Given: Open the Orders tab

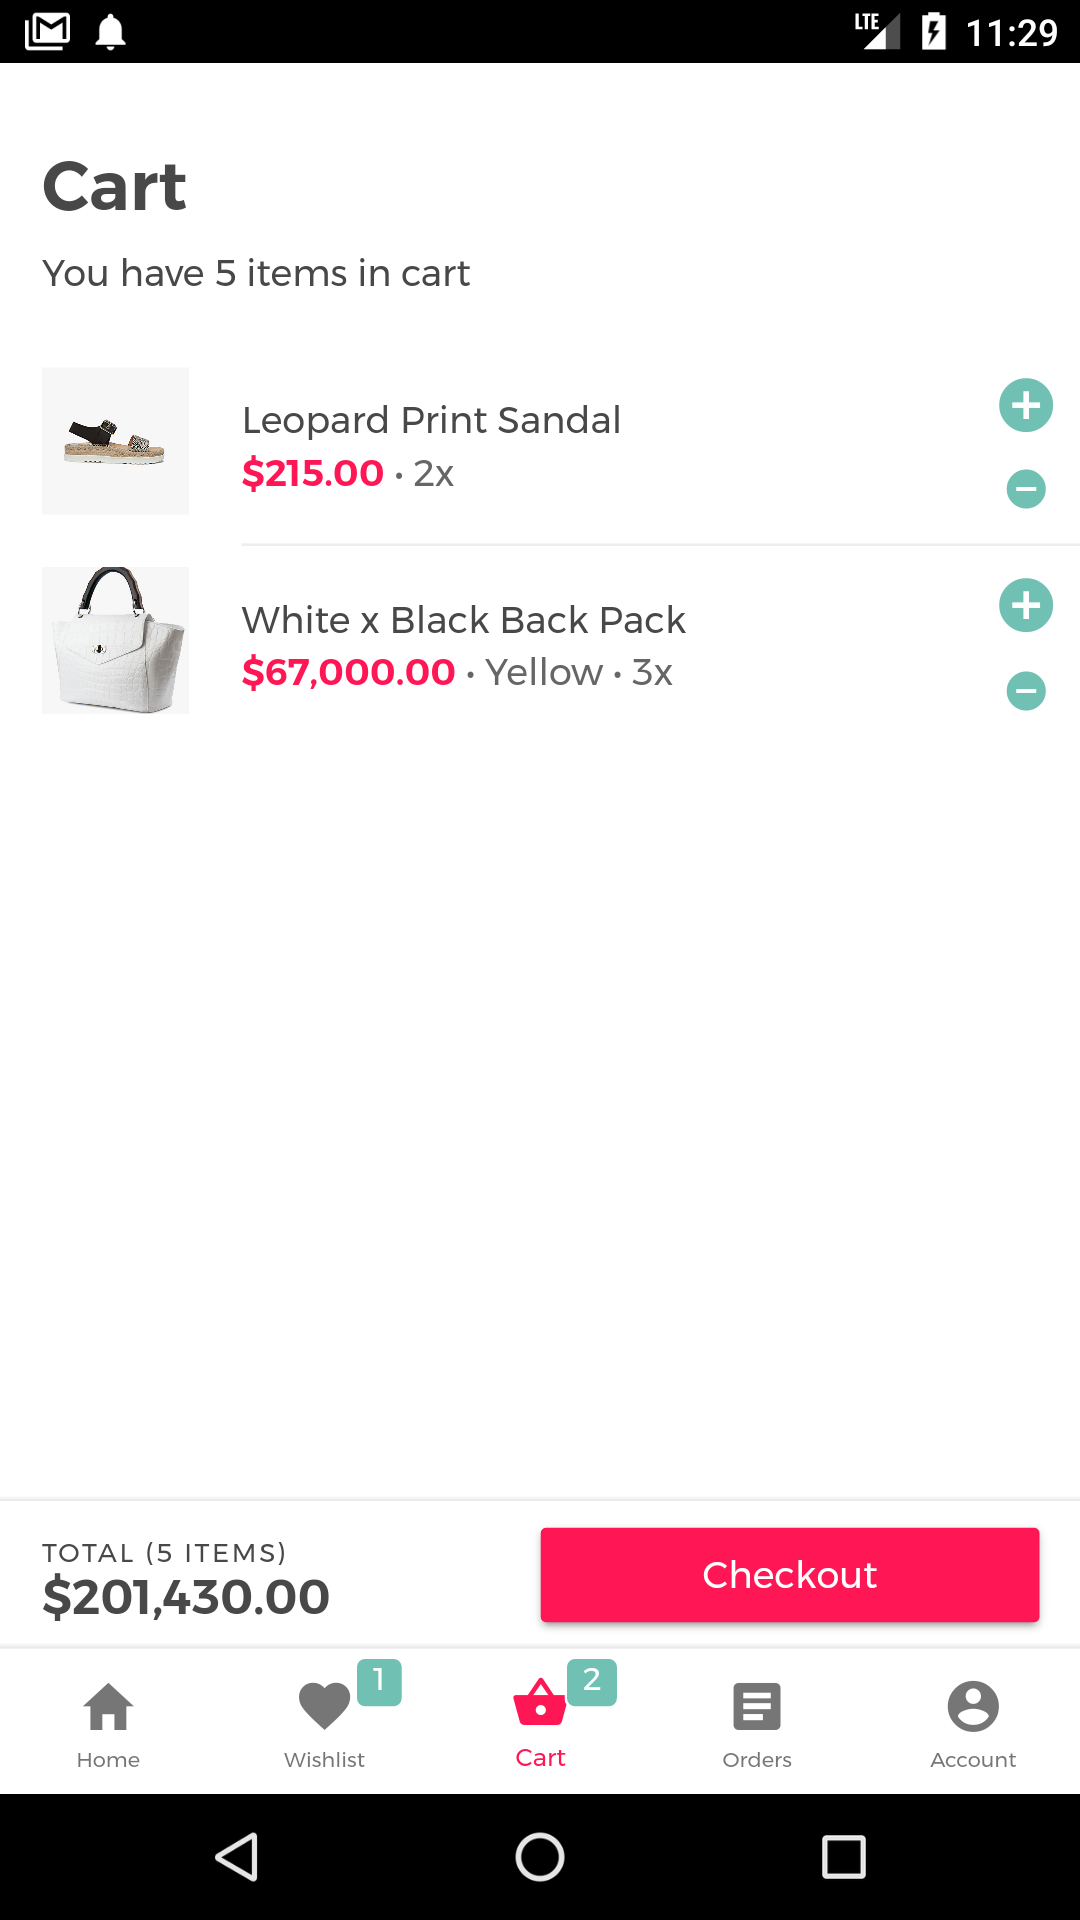Looking at the screenshot, I should point(757,1722).
